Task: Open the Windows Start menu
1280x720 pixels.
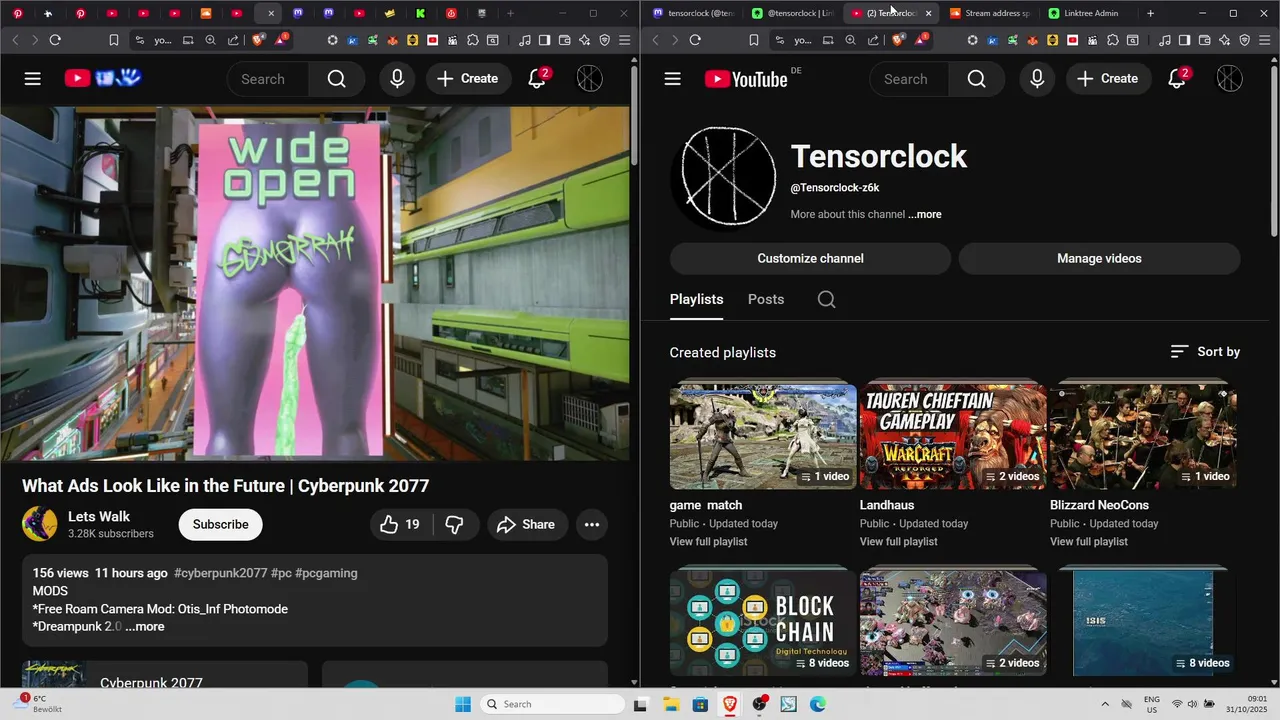Action: tap(463, 704)
